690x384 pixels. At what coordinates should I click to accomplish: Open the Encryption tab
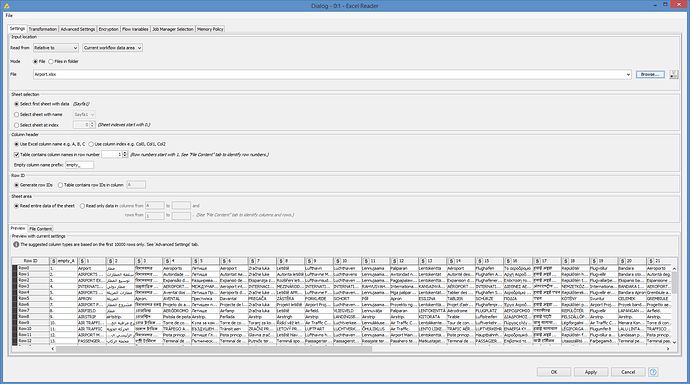[108, 29]
